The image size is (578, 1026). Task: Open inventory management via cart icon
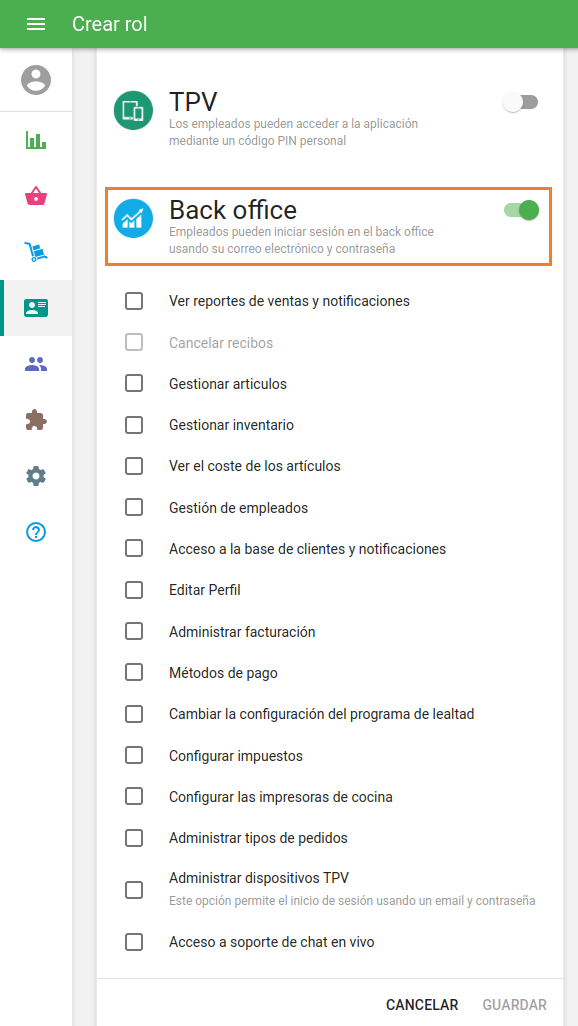[x=36, y=252]
